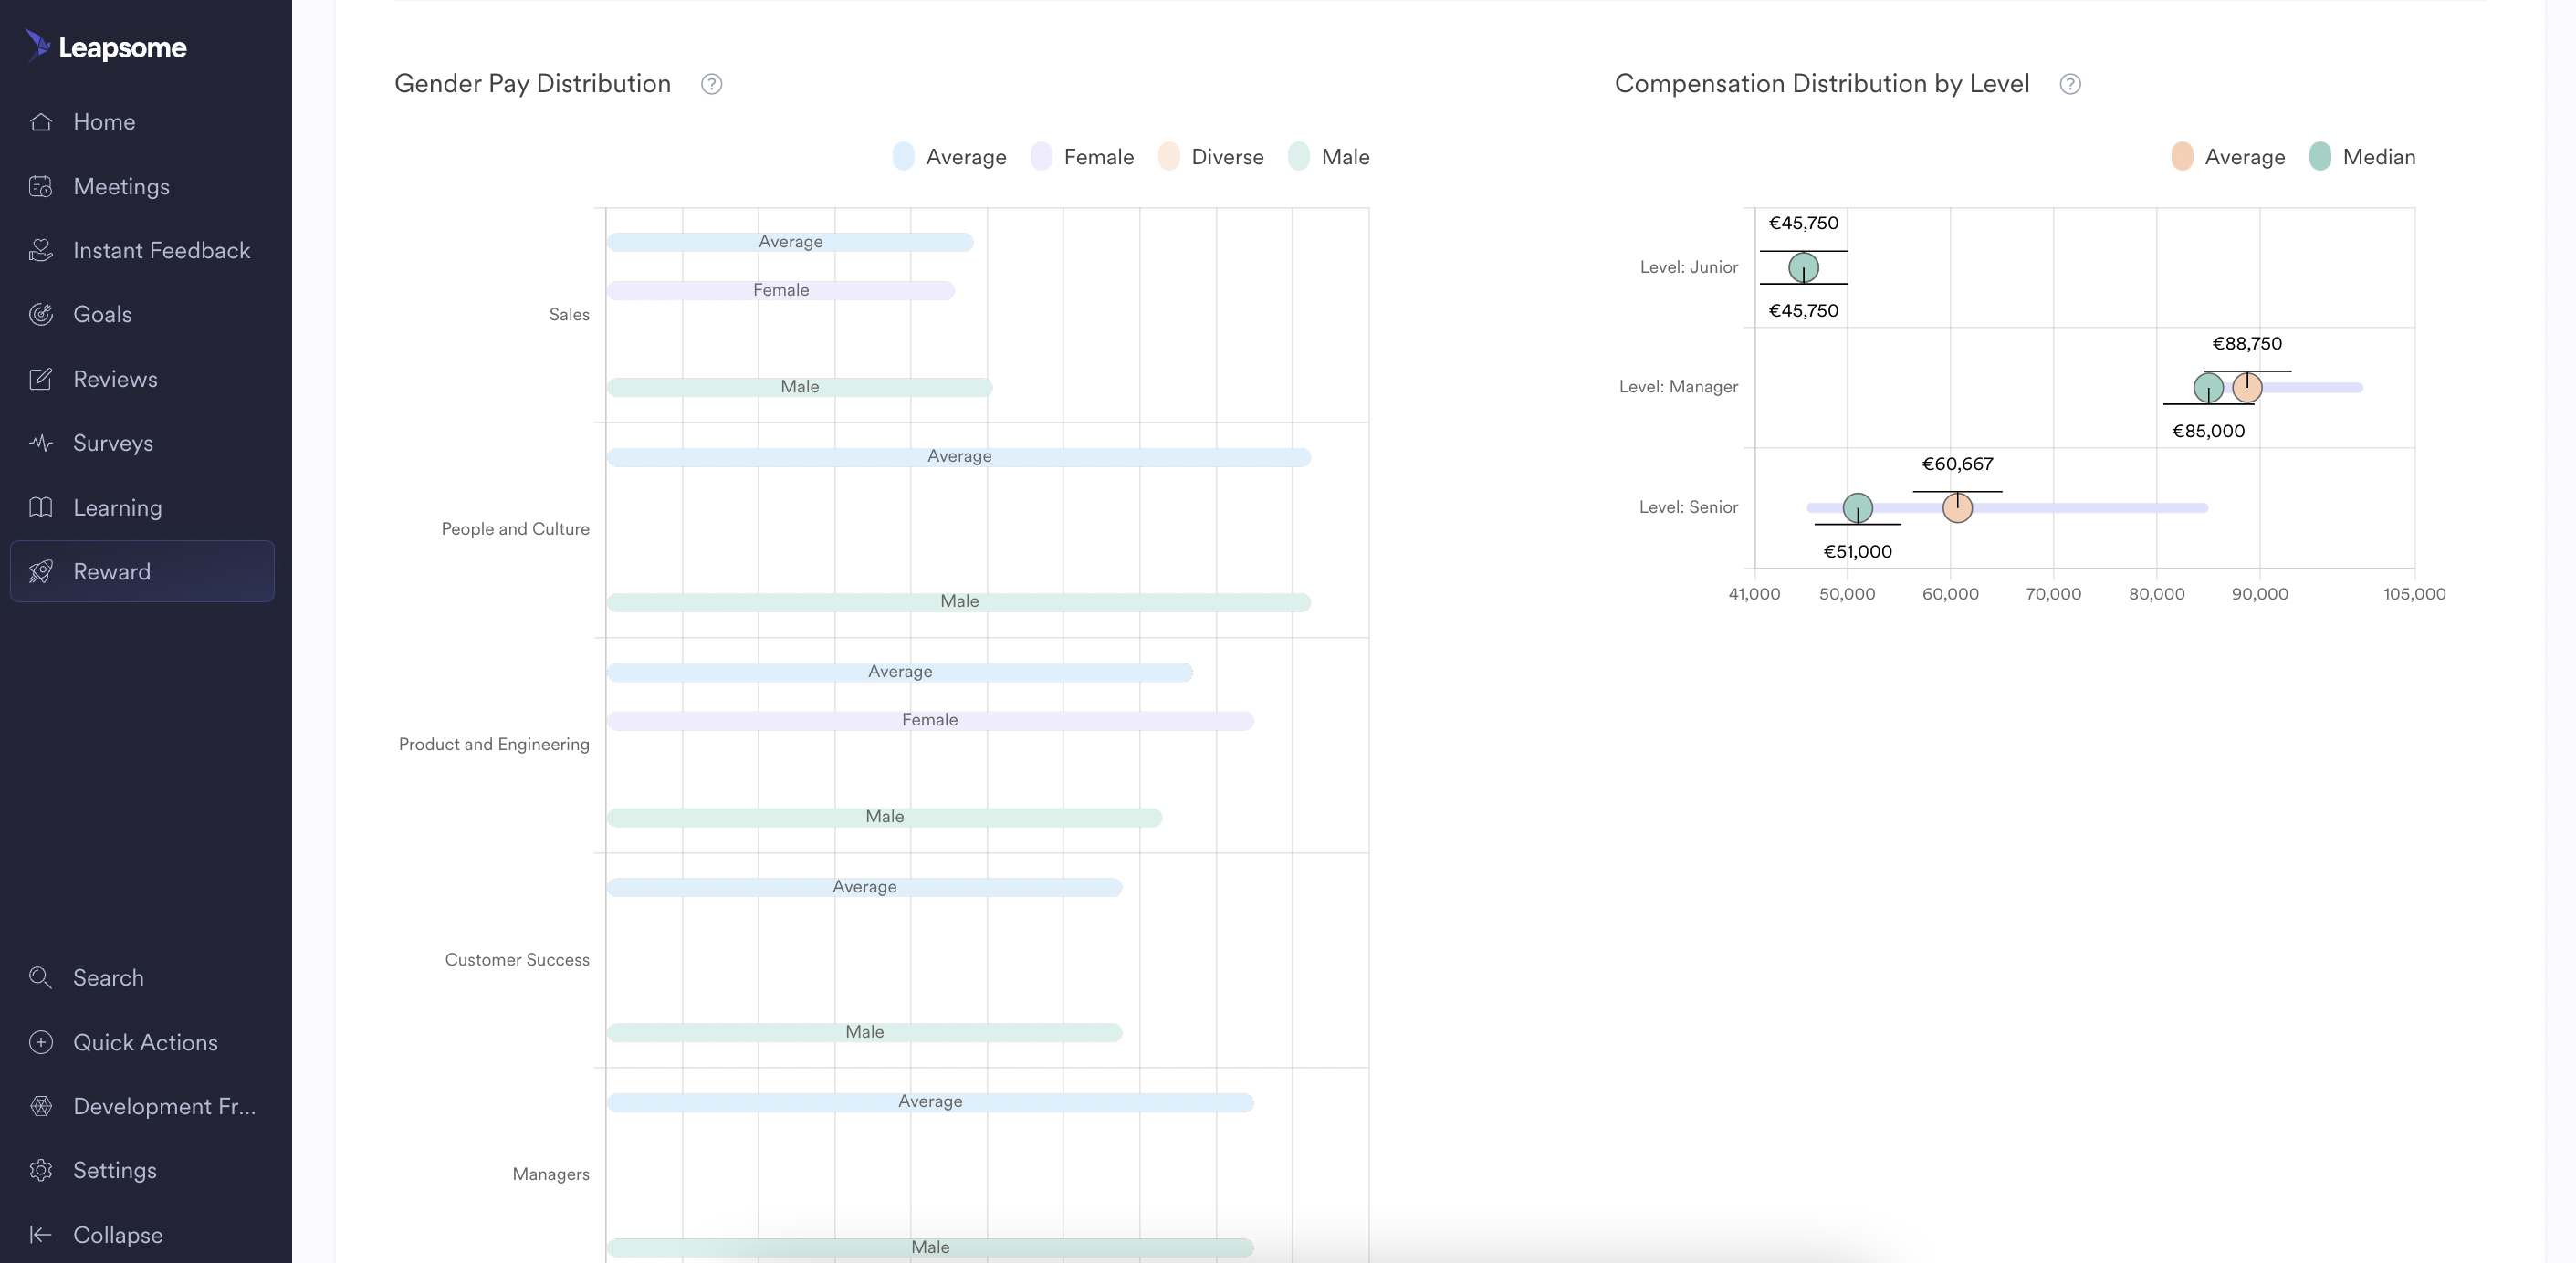Screen dimensions: 2576x1263
Task: Select the Meetings calendar icon
Action: [x=41, y=186]
